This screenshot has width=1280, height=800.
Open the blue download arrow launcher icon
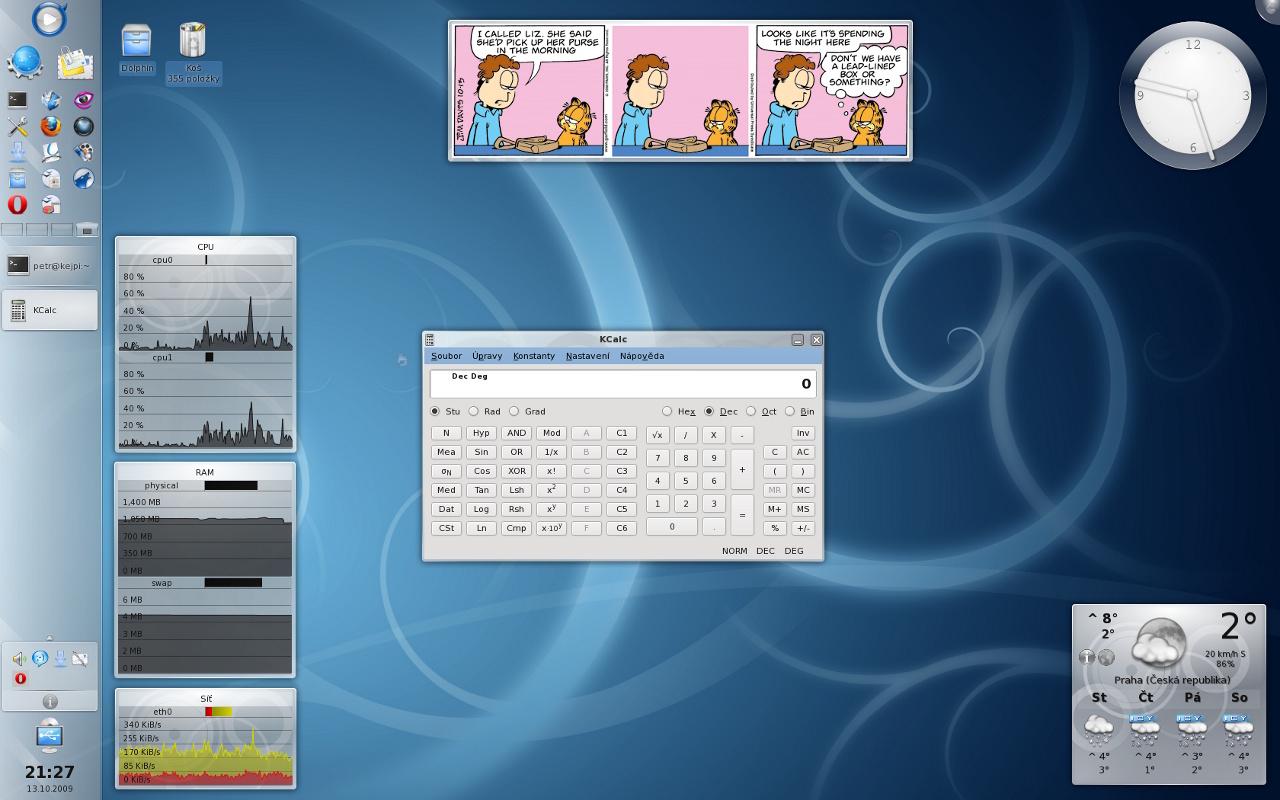[x=18, y=152]
